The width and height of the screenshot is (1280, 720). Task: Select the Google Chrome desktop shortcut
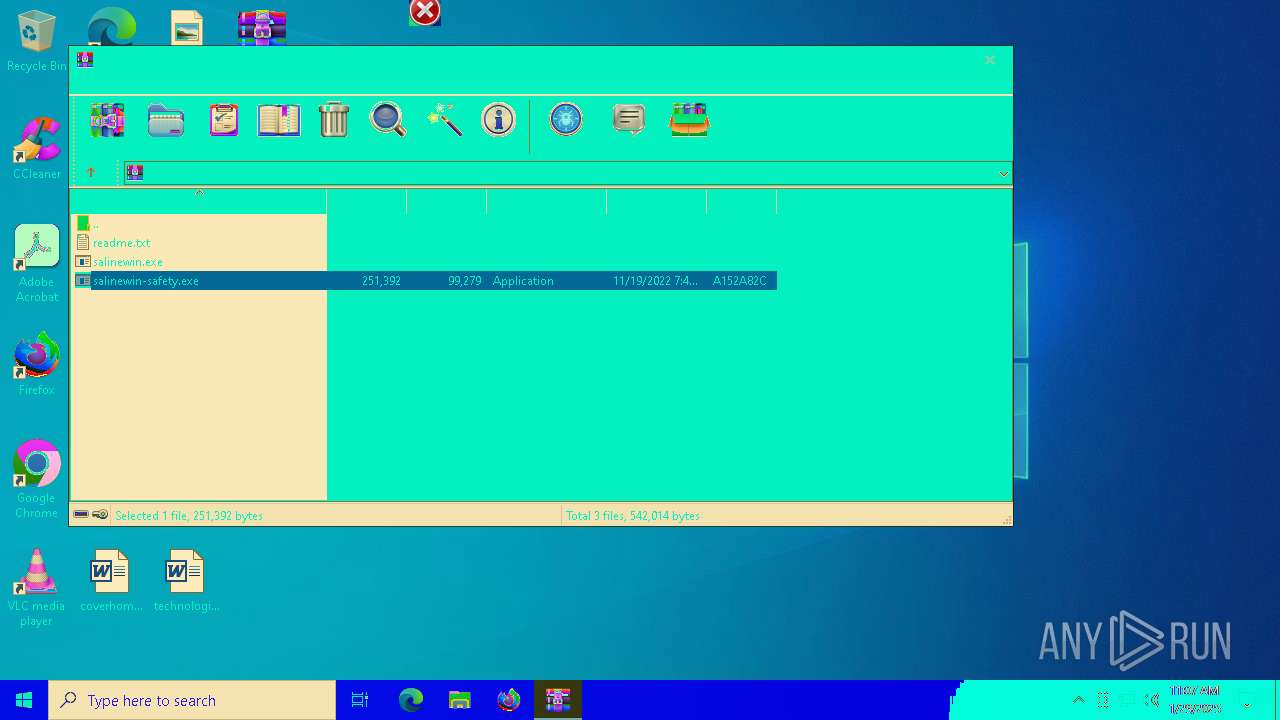click(36, 480)
